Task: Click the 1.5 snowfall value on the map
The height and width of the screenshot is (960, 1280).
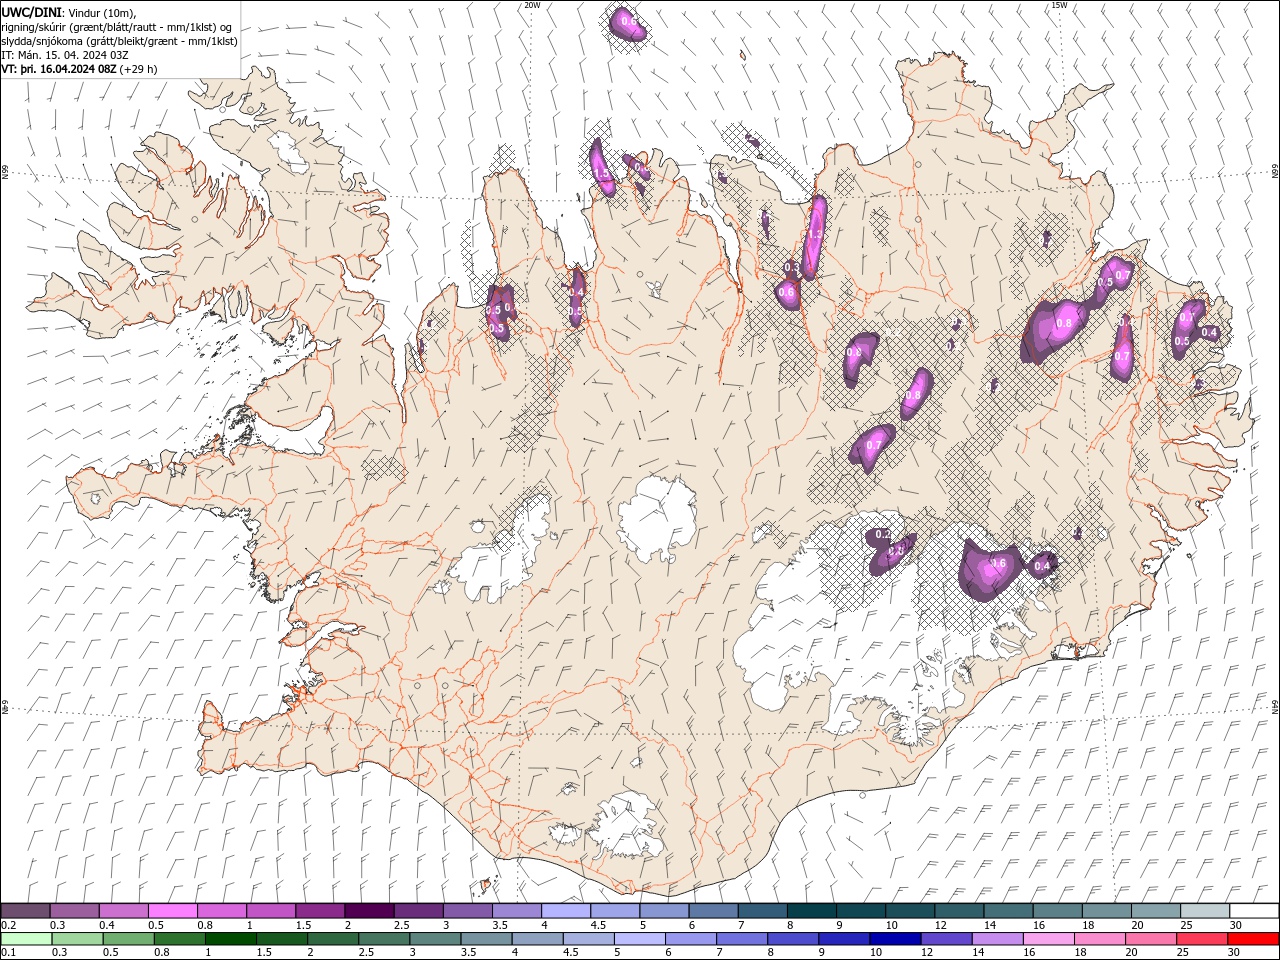Action: (x=602, y=174)
